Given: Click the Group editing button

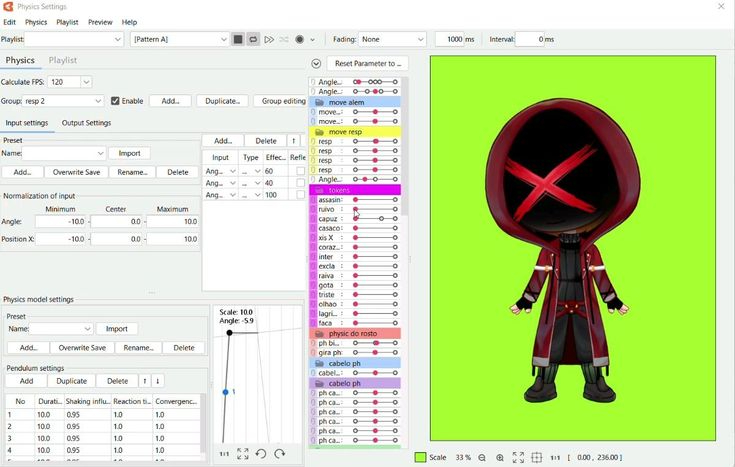Looking at the screenshot, I should tap(283, 101).
